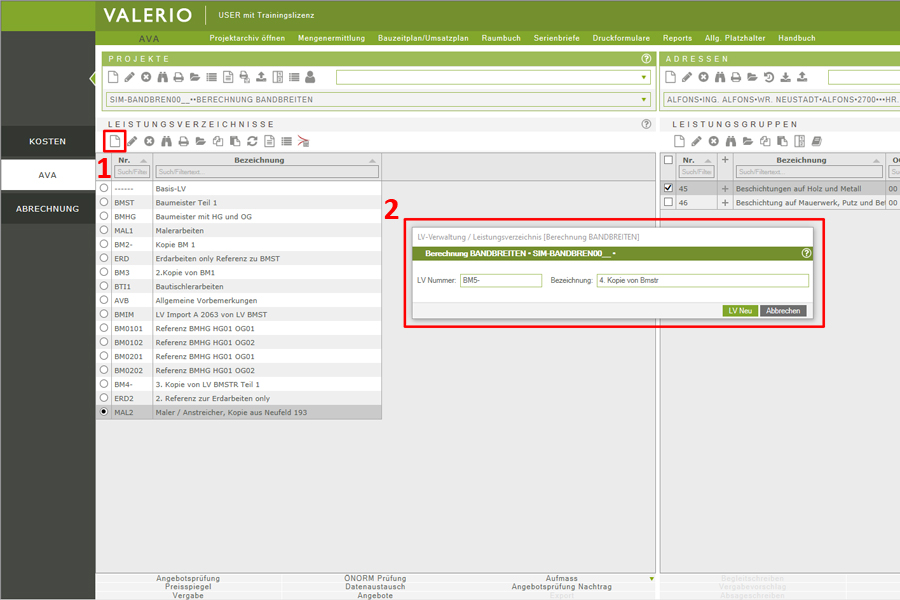Image resolution: width=900 pixels, height=600 pixels.
Task: Select the Basis-LV radio button
Action: 104,188
